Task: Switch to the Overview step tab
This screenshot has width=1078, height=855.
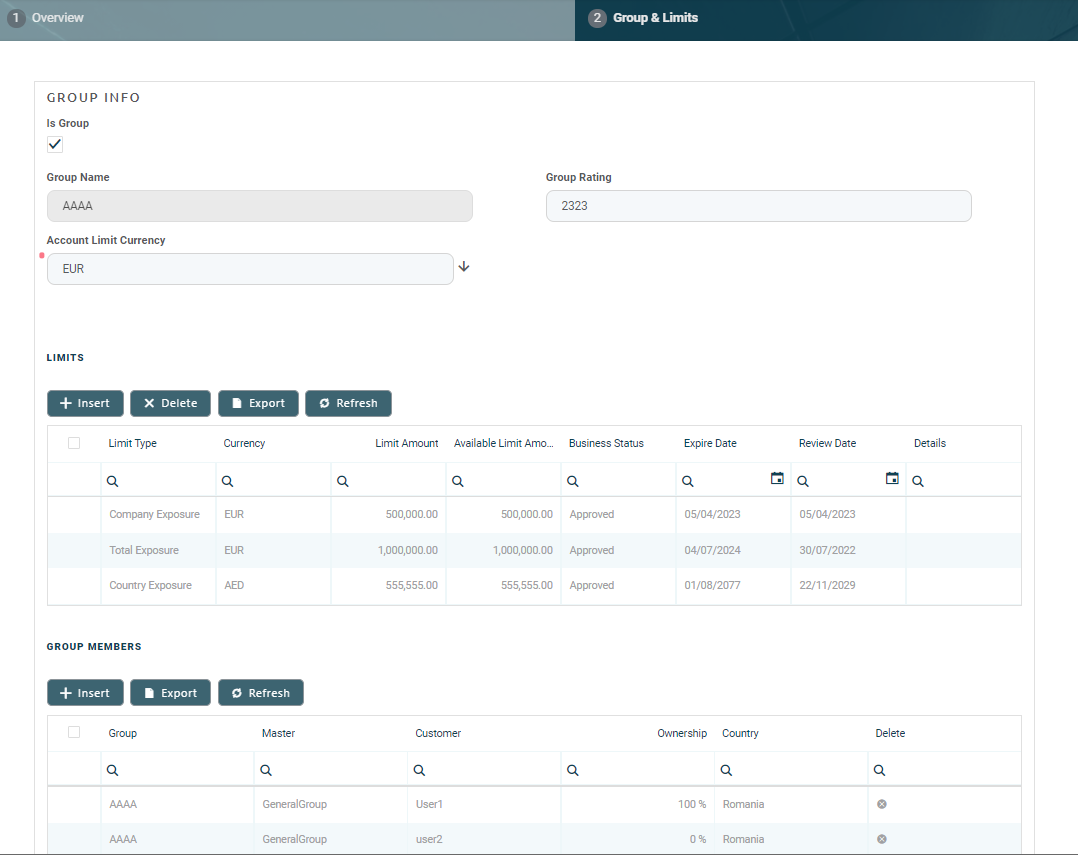Action: [57, 18]
